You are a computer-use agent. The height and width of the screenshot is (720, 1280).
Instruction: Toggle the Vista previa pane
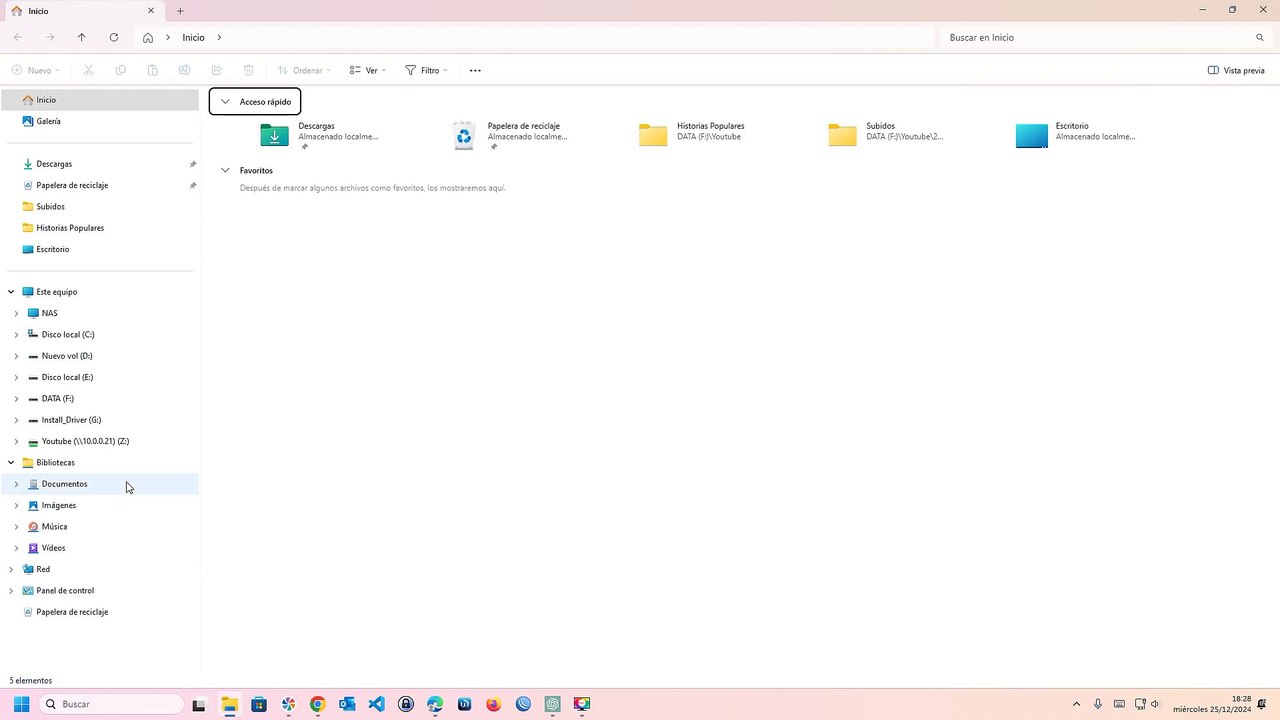pos(1236,70)
